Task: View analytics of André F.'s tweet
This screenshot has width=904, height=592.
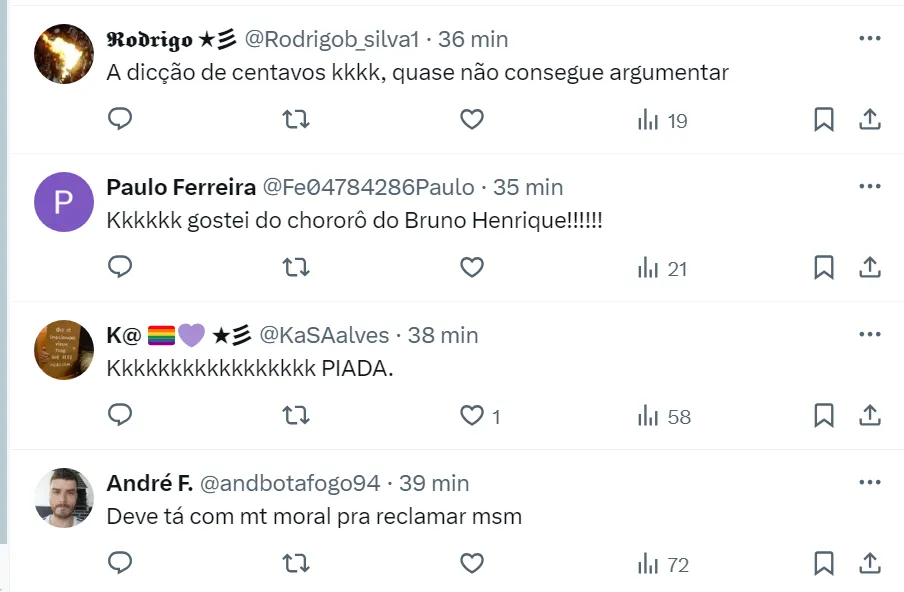Action: point(664,564)
